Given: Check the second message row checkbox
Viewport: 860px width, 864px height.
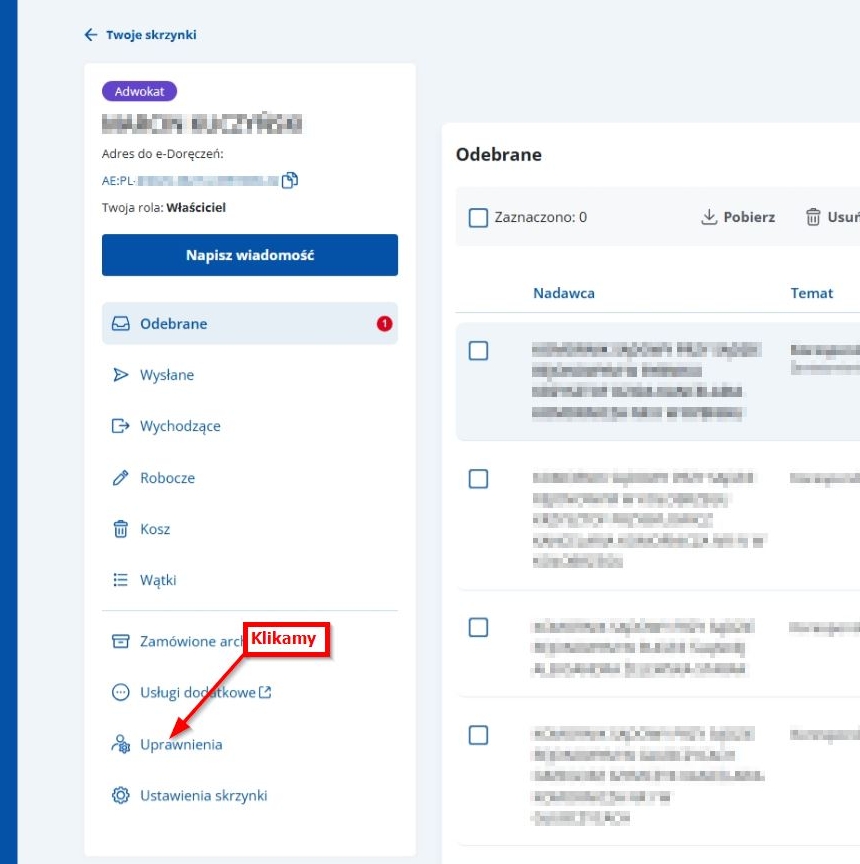Looking at the screenshot, I should (478, 479).
